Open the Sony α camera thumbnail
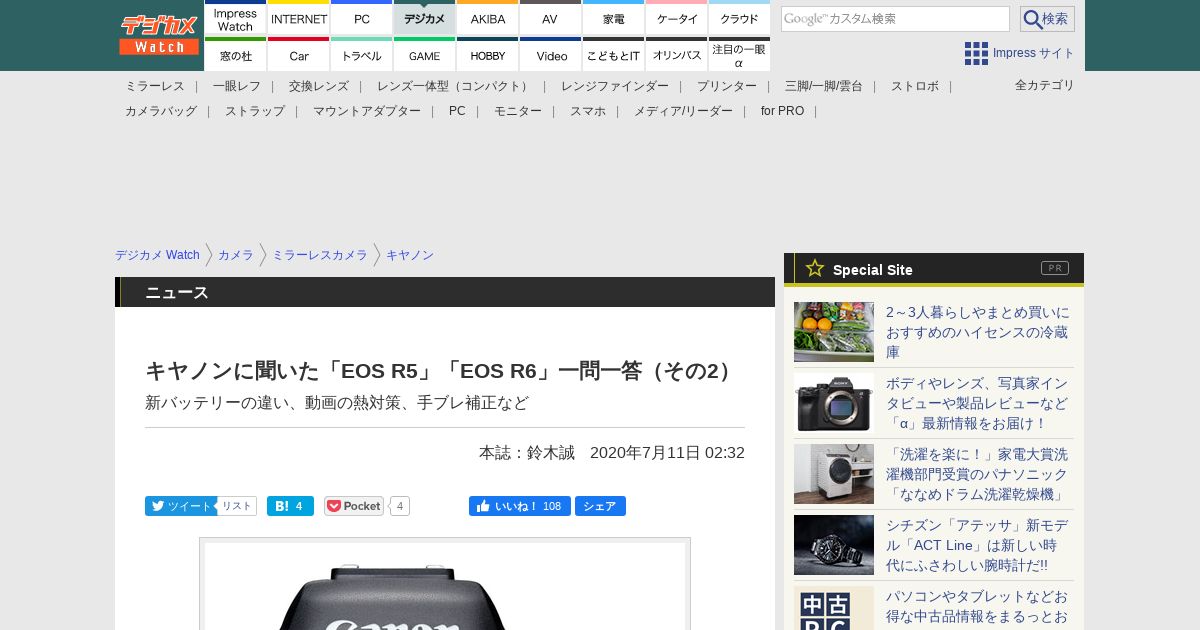The image size is (1200, 630). coord(834,403)
